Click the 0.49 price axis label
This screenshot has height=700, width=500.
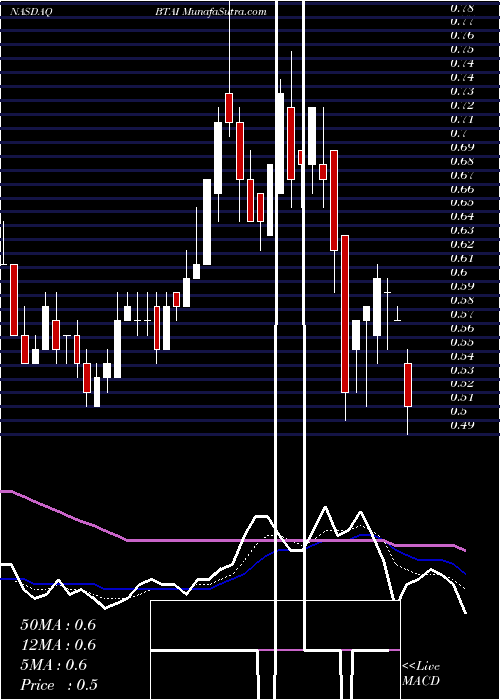pyautogui.click(x=462, y=425)
